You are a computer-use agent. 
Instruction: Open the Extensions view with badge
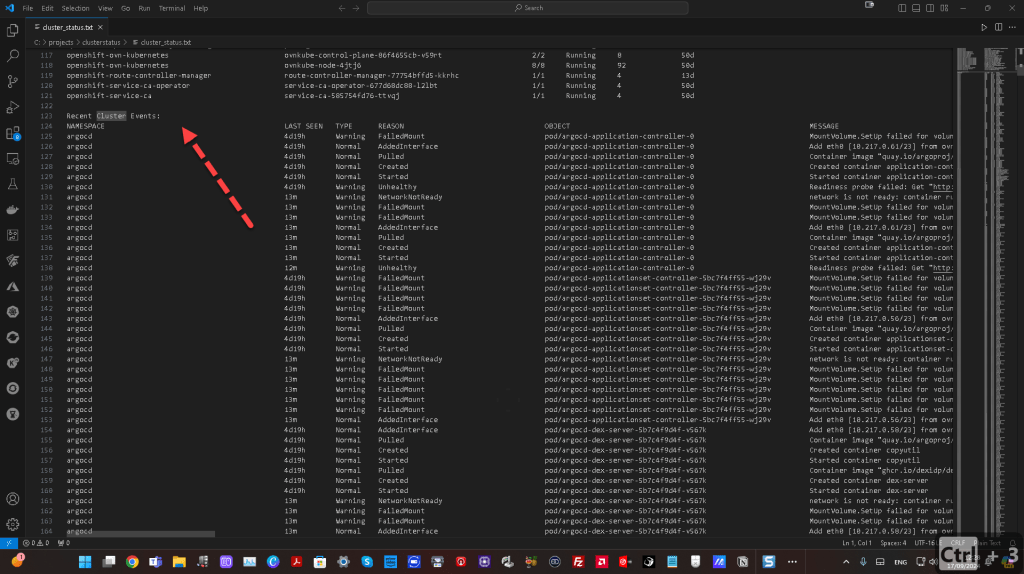point(12,133)
